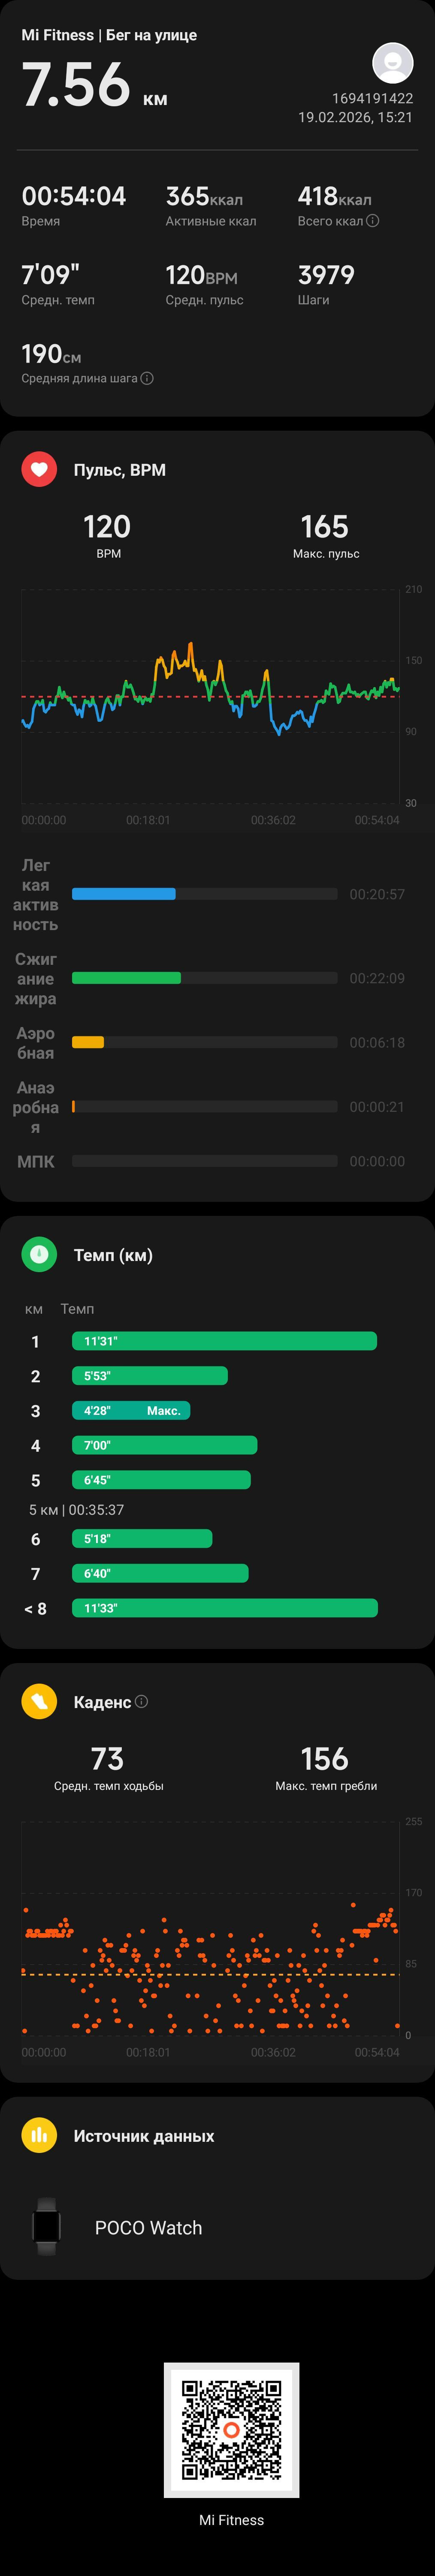Tap the cadence scatter chart
435x2576 pixels.
tap(210, 1928)
